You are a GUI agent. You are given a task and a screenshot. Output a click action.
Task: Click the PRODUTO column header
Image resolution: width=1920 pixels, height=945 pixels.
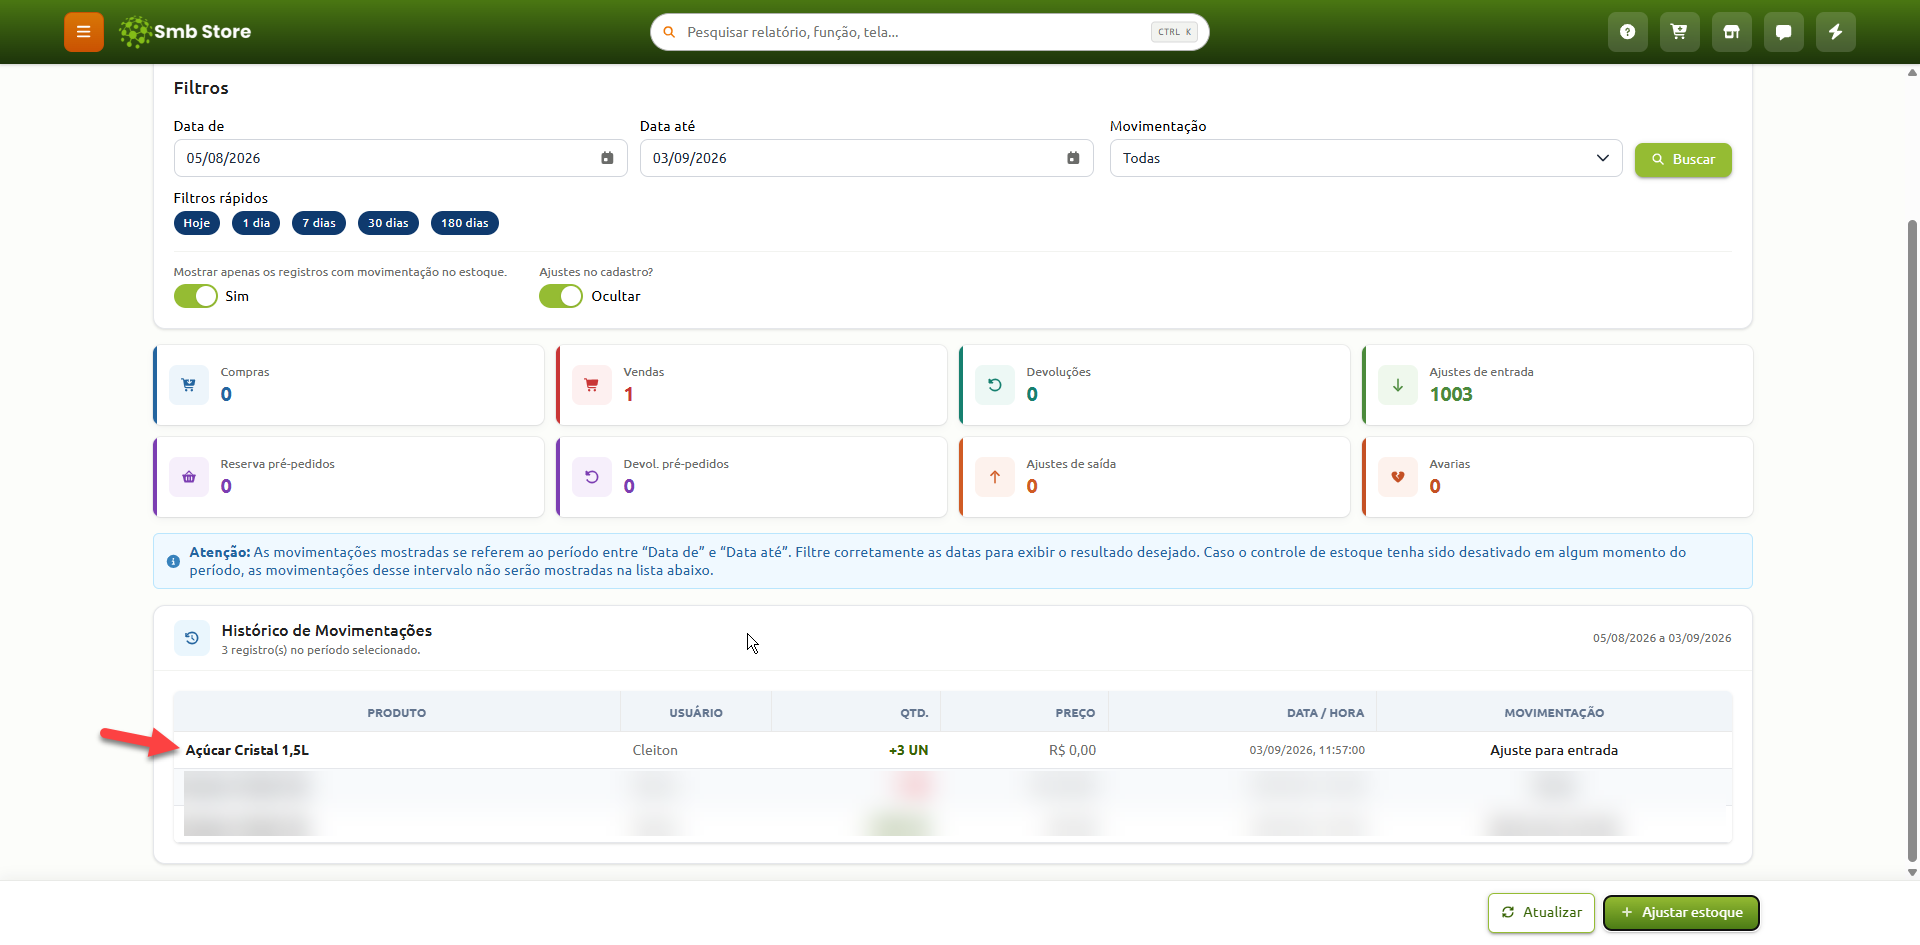(x=397, y=713)
